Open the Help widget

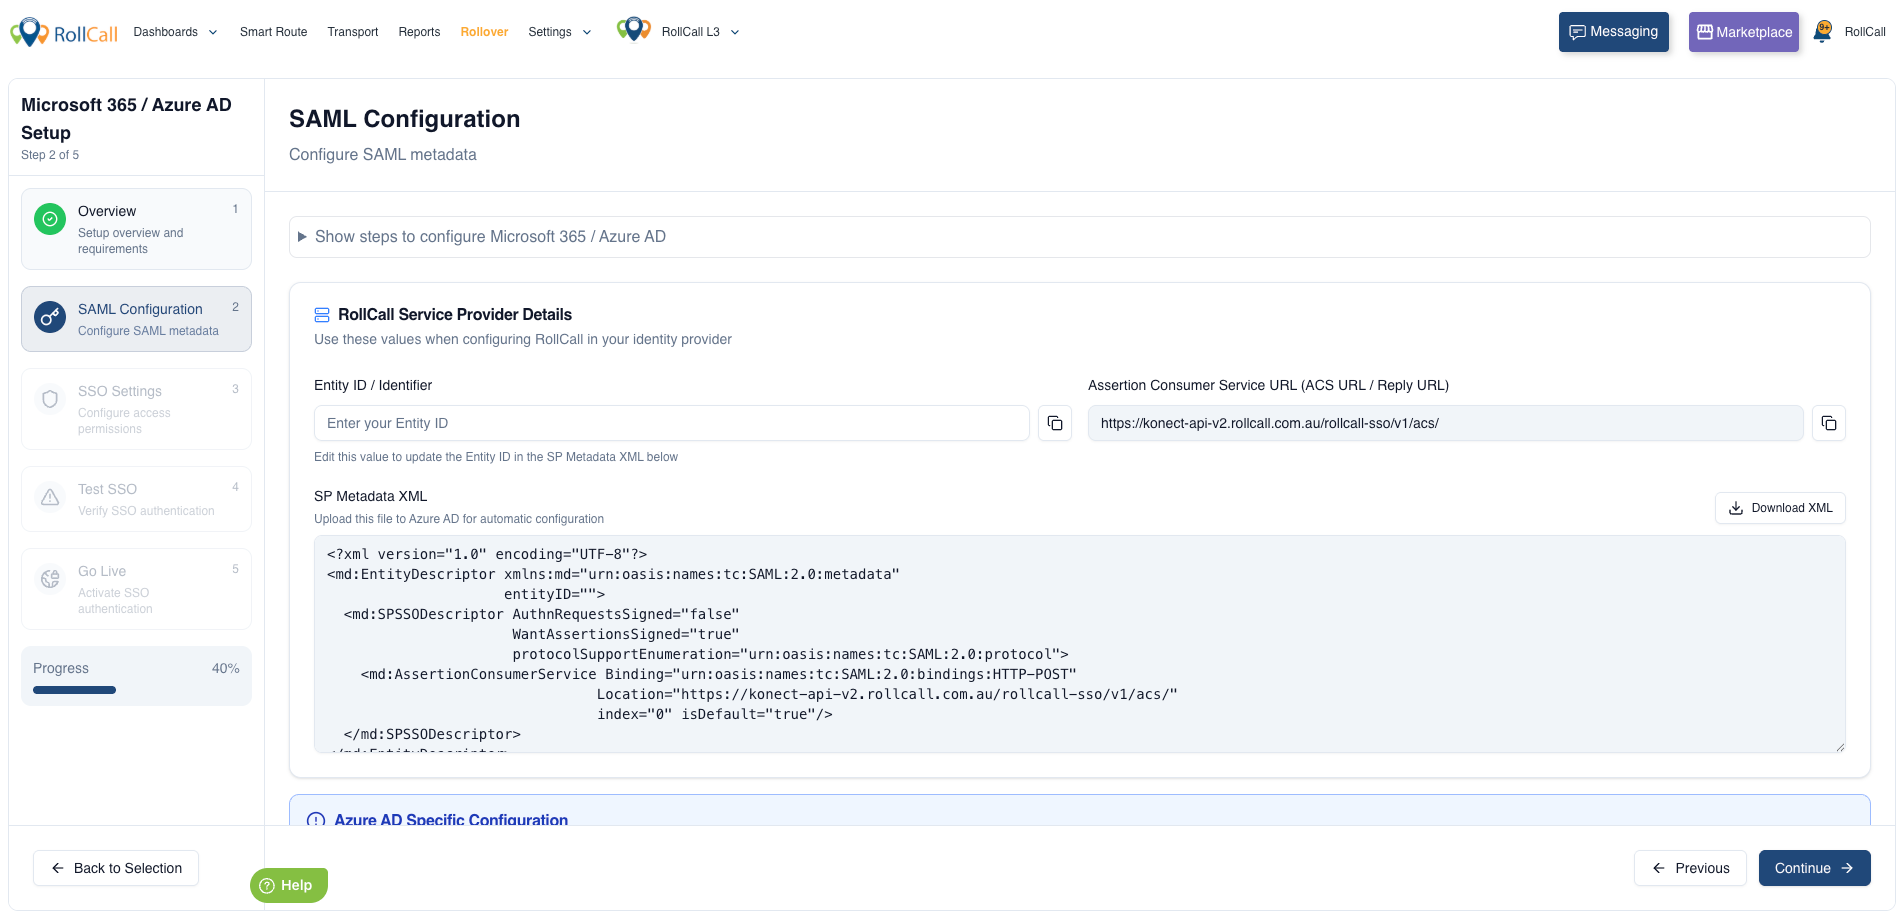tap(288, 885)
